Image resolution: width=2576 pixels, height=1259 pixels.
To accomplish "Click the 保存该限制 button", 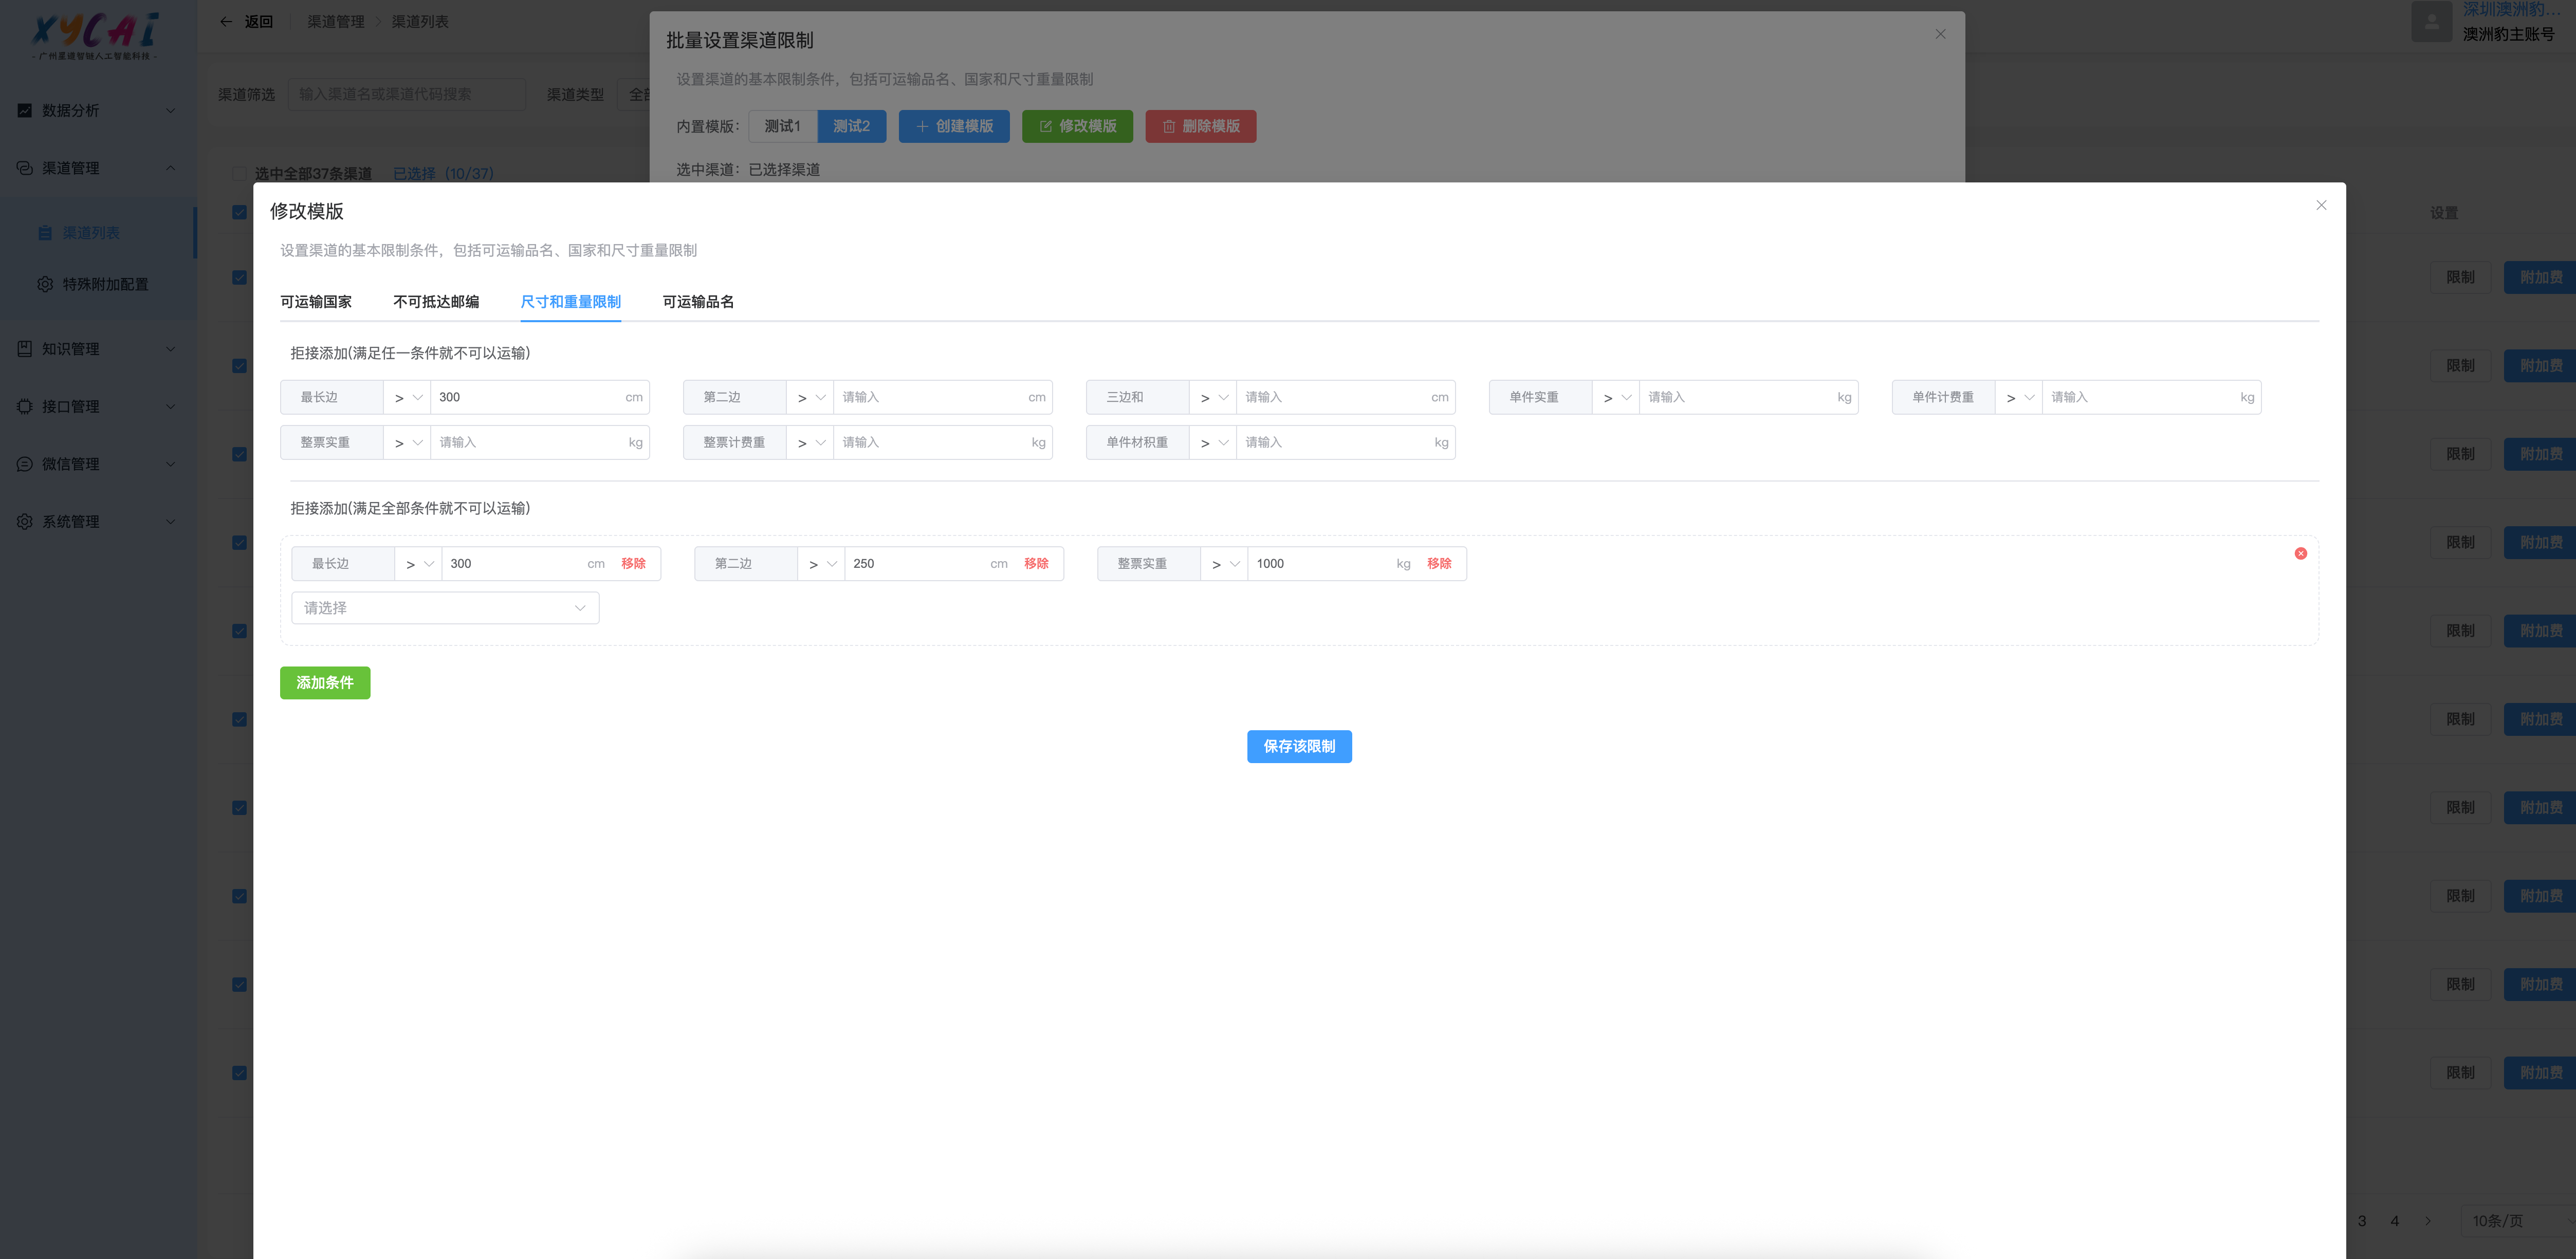I will click(1298, 746).
